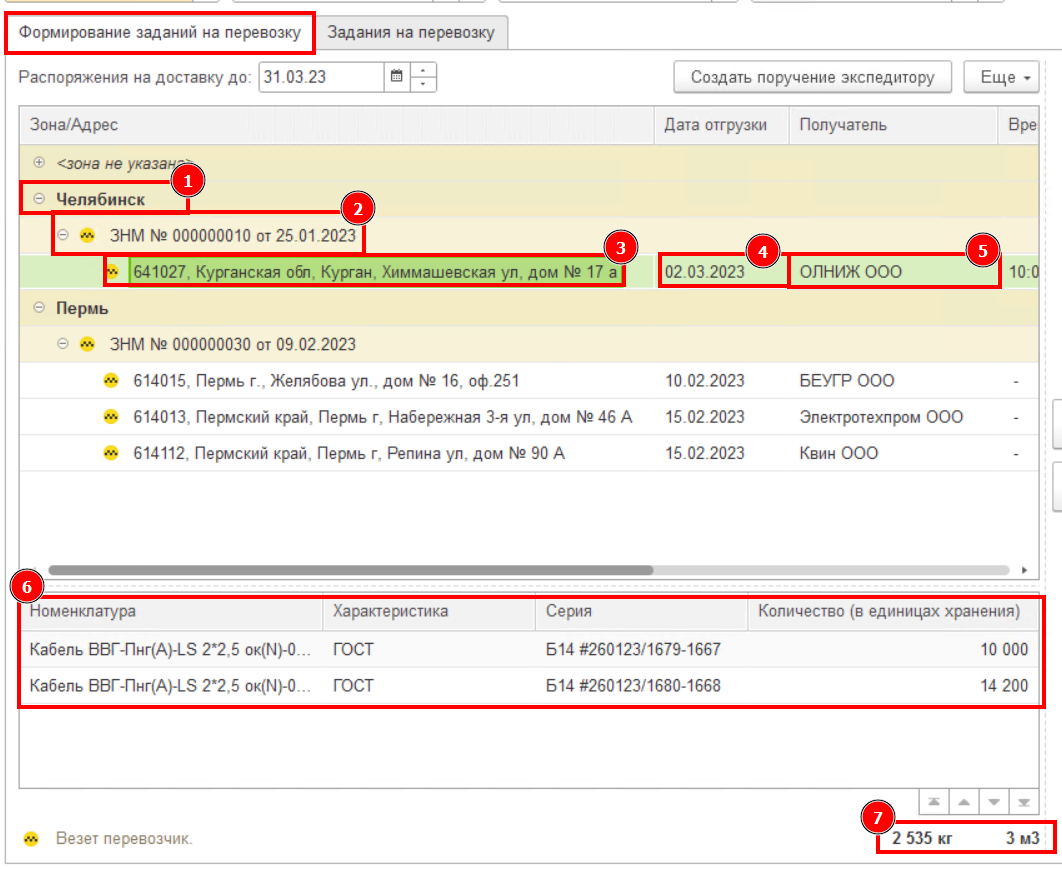The image size is (1062, 869).
Task: Click carrier icon beside ЗНМ № 000000010
Action: [87, 236]
